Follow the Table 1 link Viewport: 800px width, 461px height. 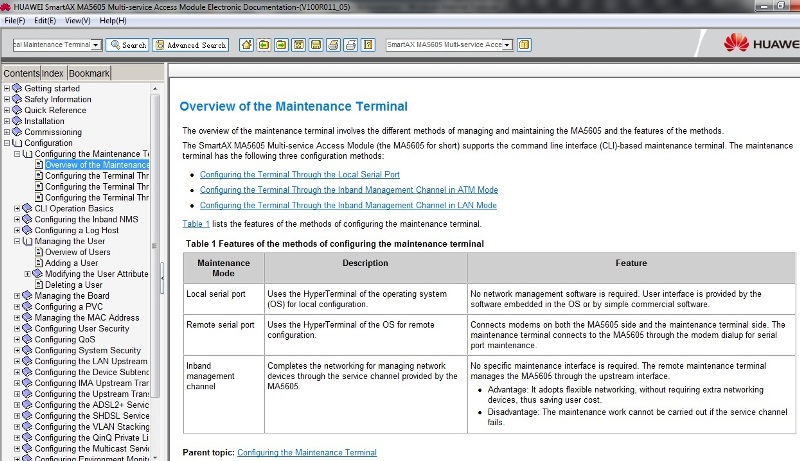196,224
